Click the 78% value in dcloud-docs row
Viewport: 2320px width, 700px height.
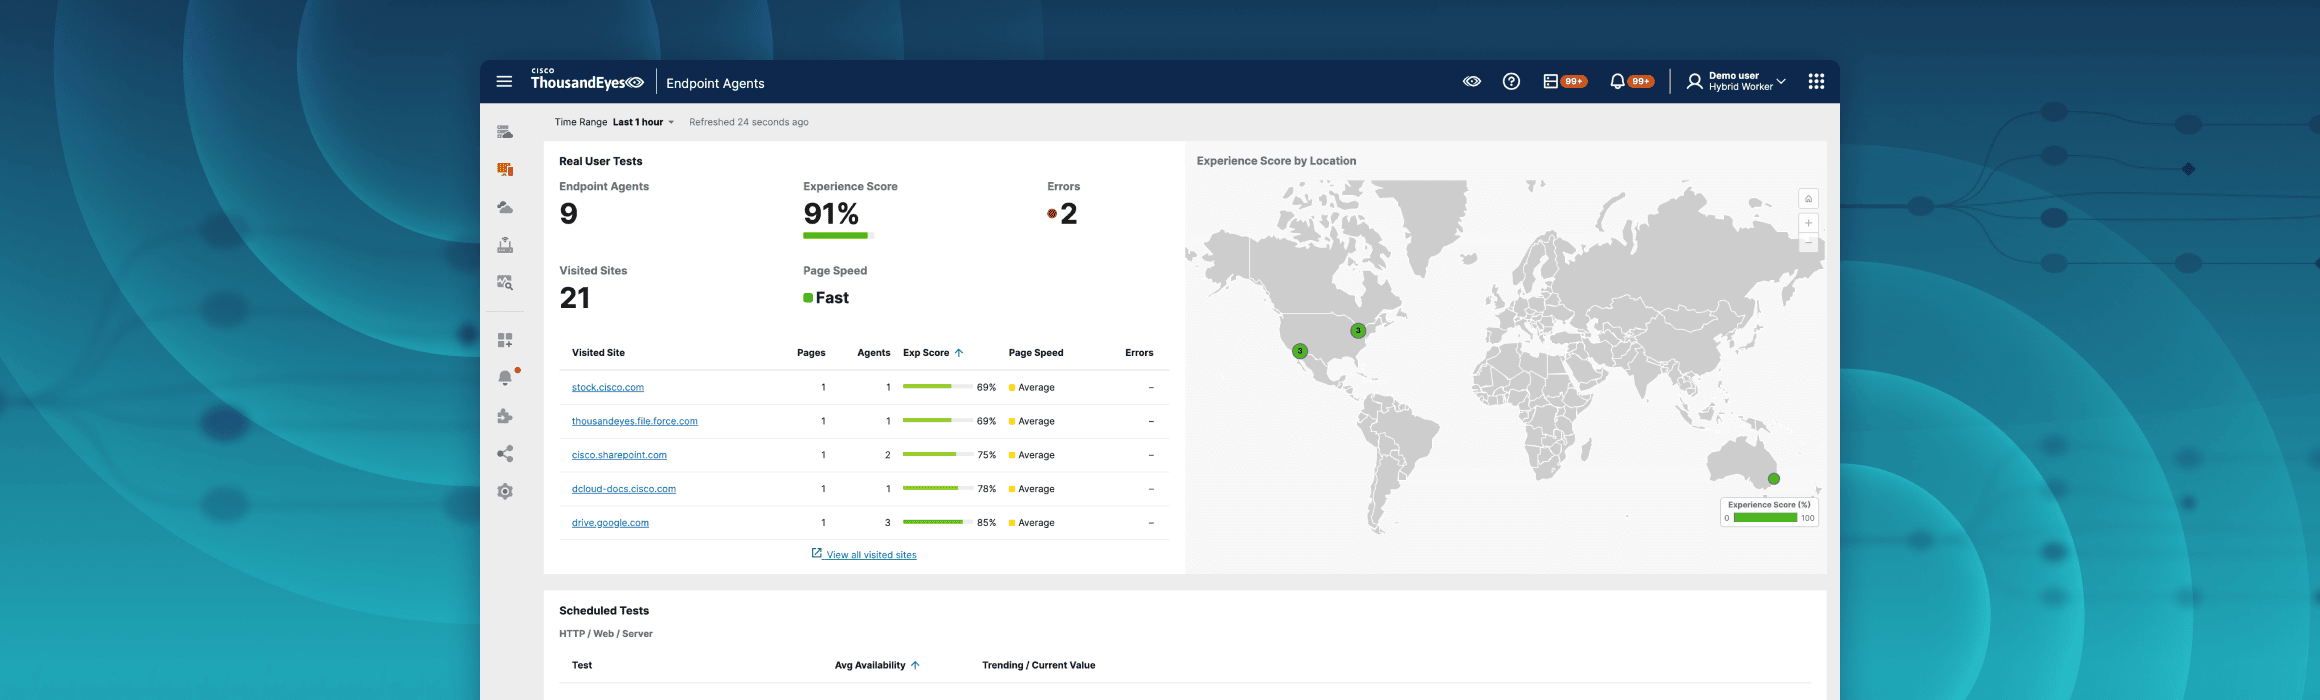pos(987,490)
